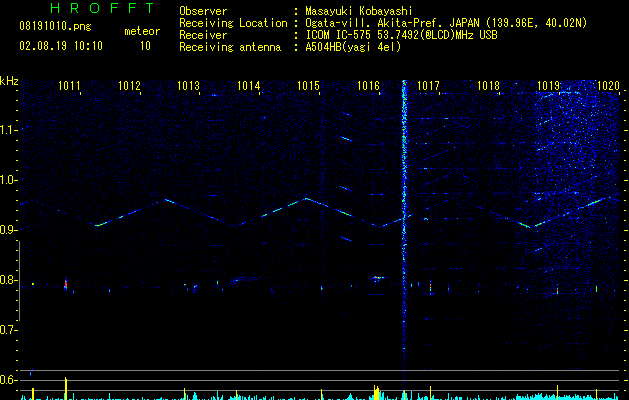The height and width of the screenshot is (400, 629).
Task: Click the 0.9 kHz frequency label
Action: (8, 230)
